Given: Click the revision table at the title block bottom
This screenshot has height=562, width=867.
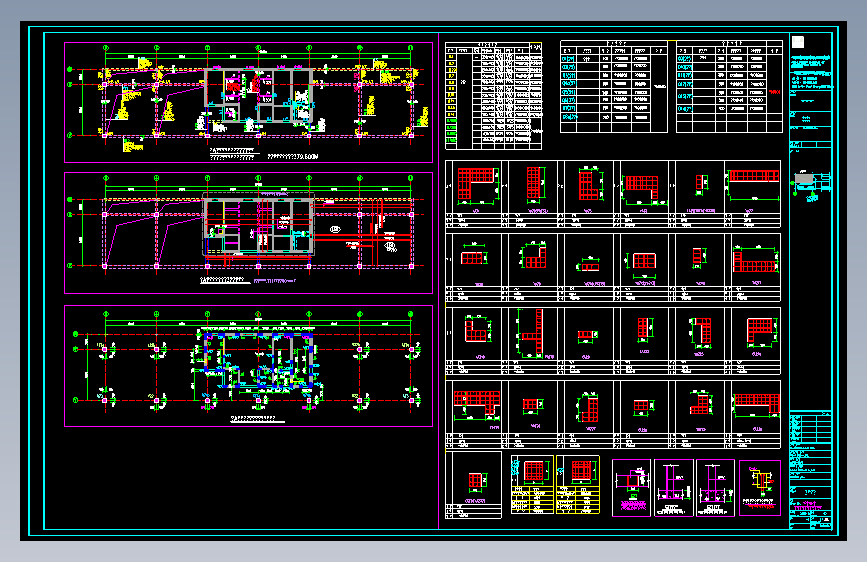Looking at the screenshot, I should coord(811,426).
